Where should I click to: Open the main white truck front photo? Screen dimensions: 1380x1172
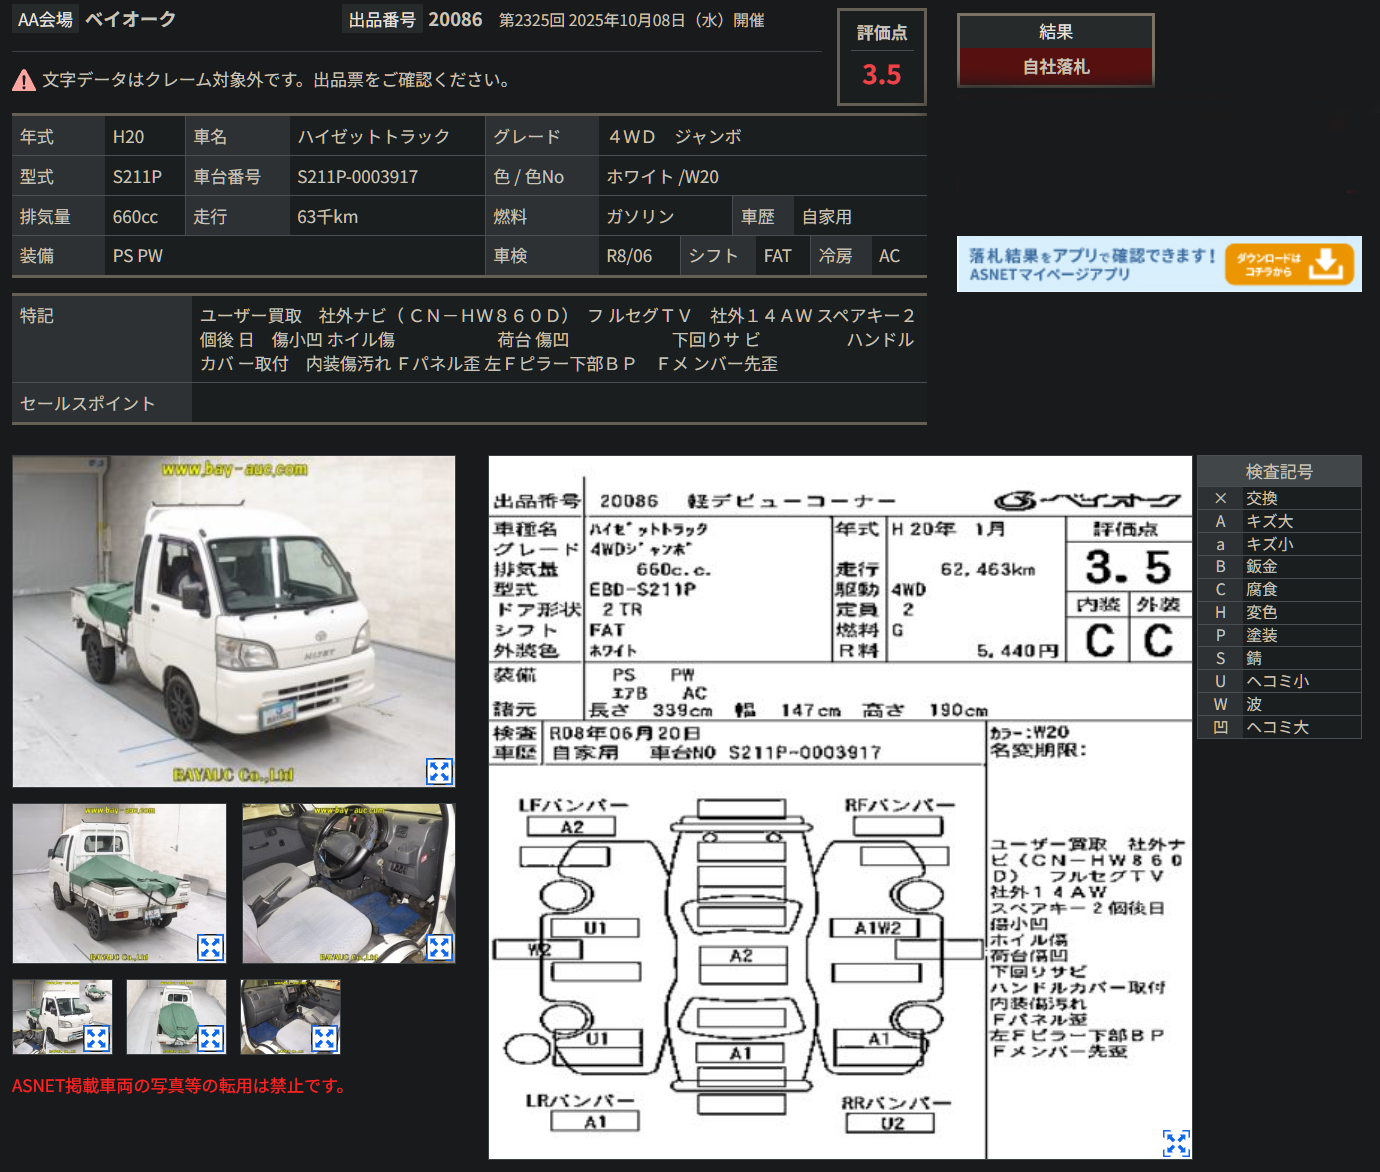[234, 621]
